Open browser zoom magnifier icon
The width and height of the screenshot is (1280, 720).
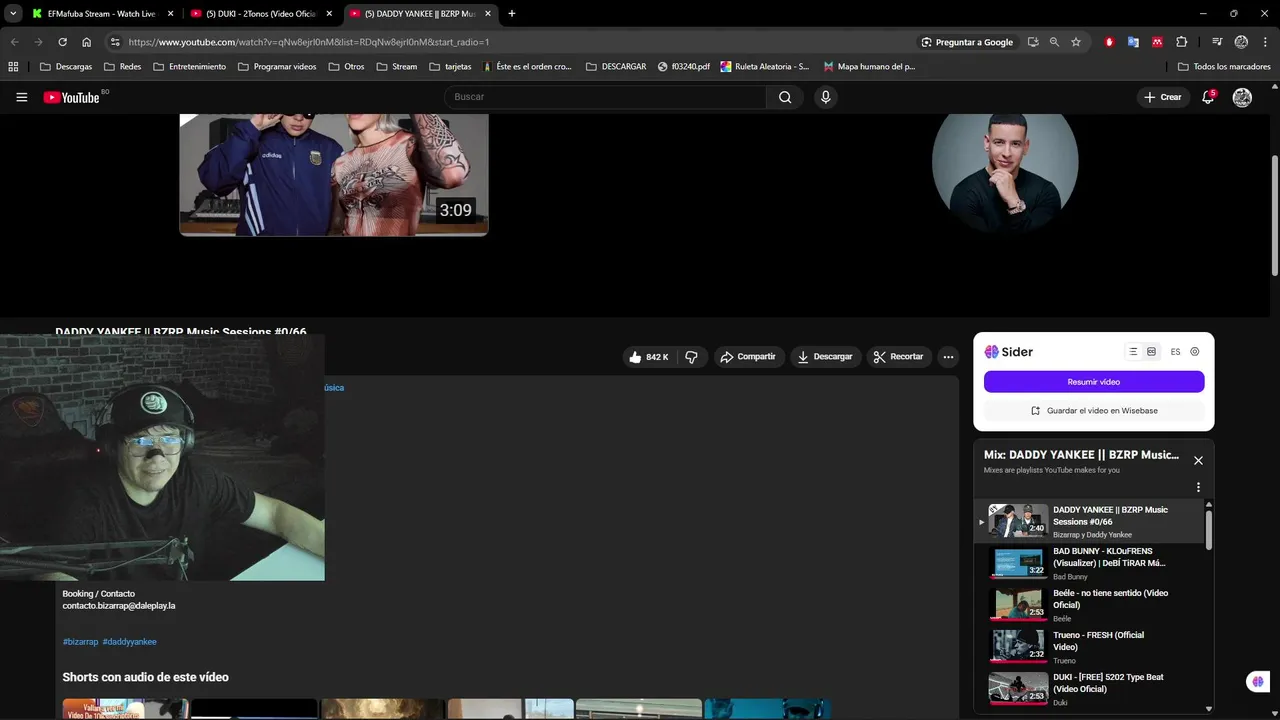(1054, 42)
